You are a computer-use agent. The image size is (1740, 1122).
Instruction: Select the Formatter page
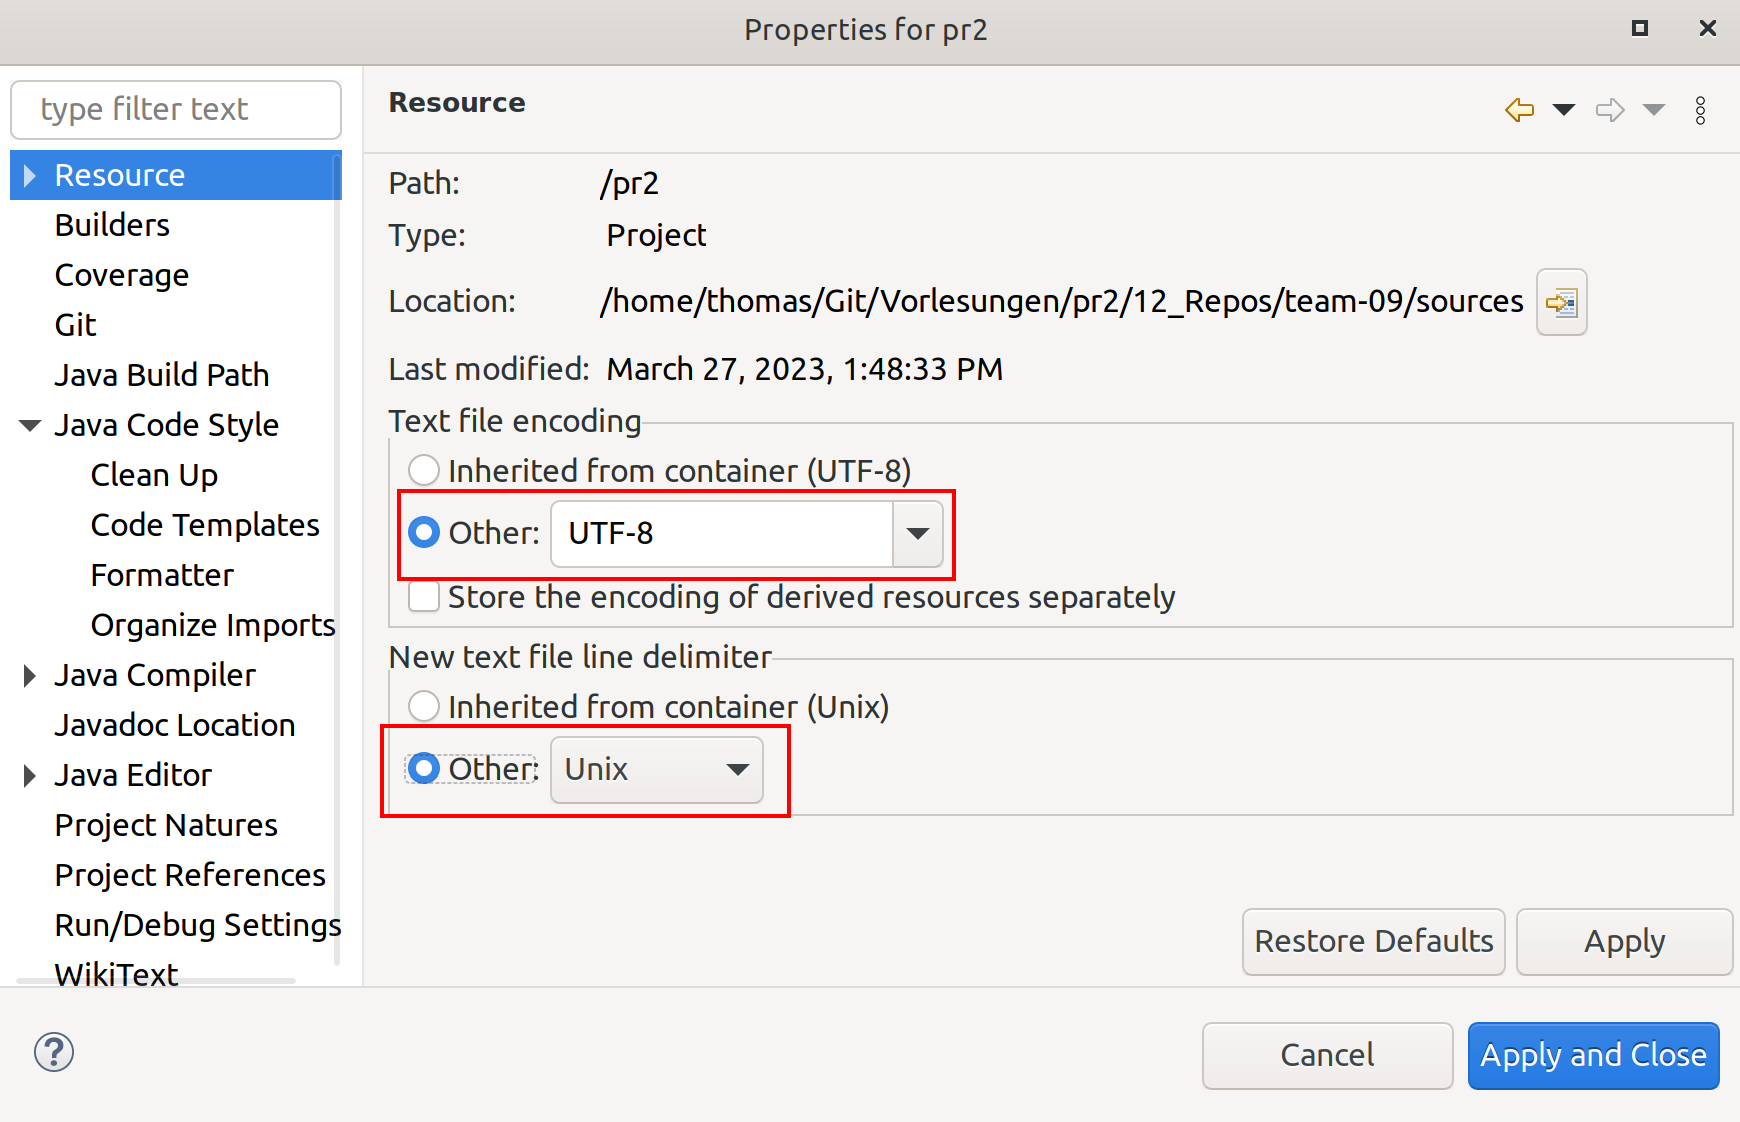coord(162,575)
